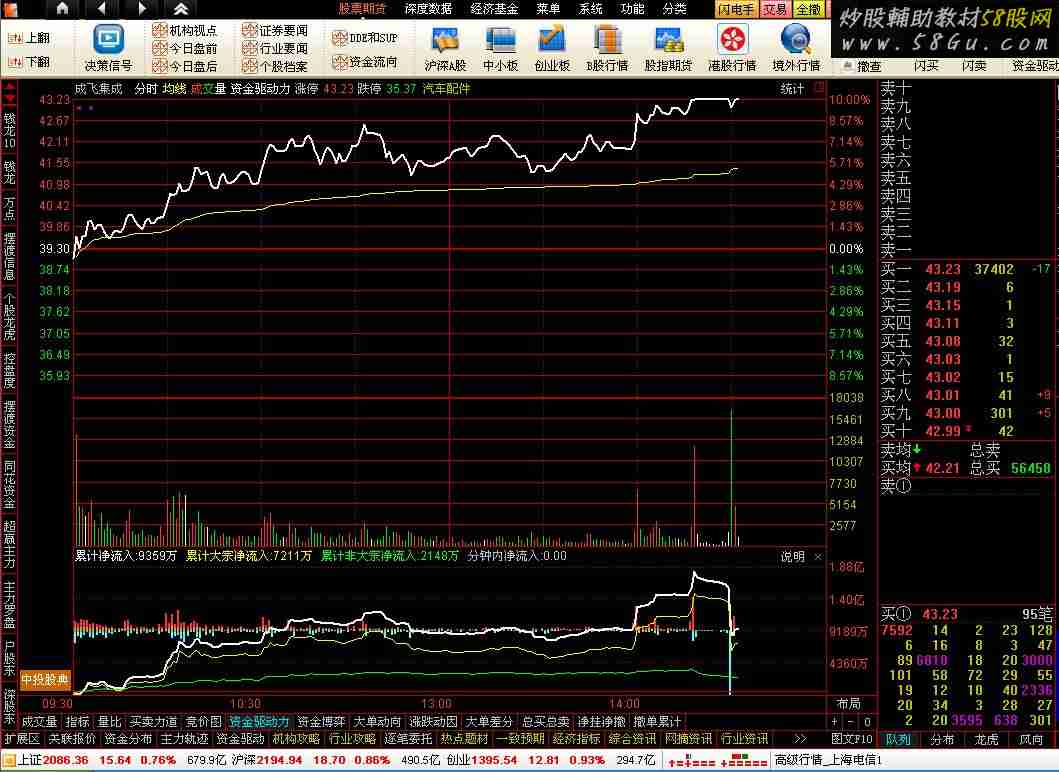Click the 交易 trading button
Image resolution: width=1059 pixels, height=772 pixels.
pyautogui.click(x=775, y=9)
